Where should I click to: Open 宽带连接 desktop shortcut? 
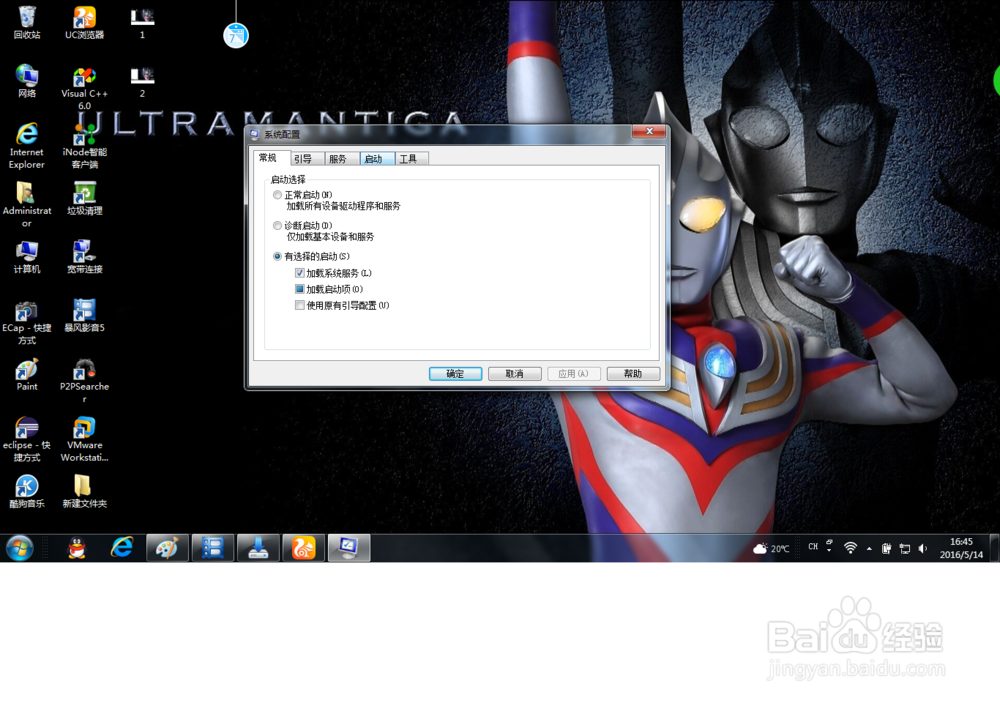click(84, 256)
